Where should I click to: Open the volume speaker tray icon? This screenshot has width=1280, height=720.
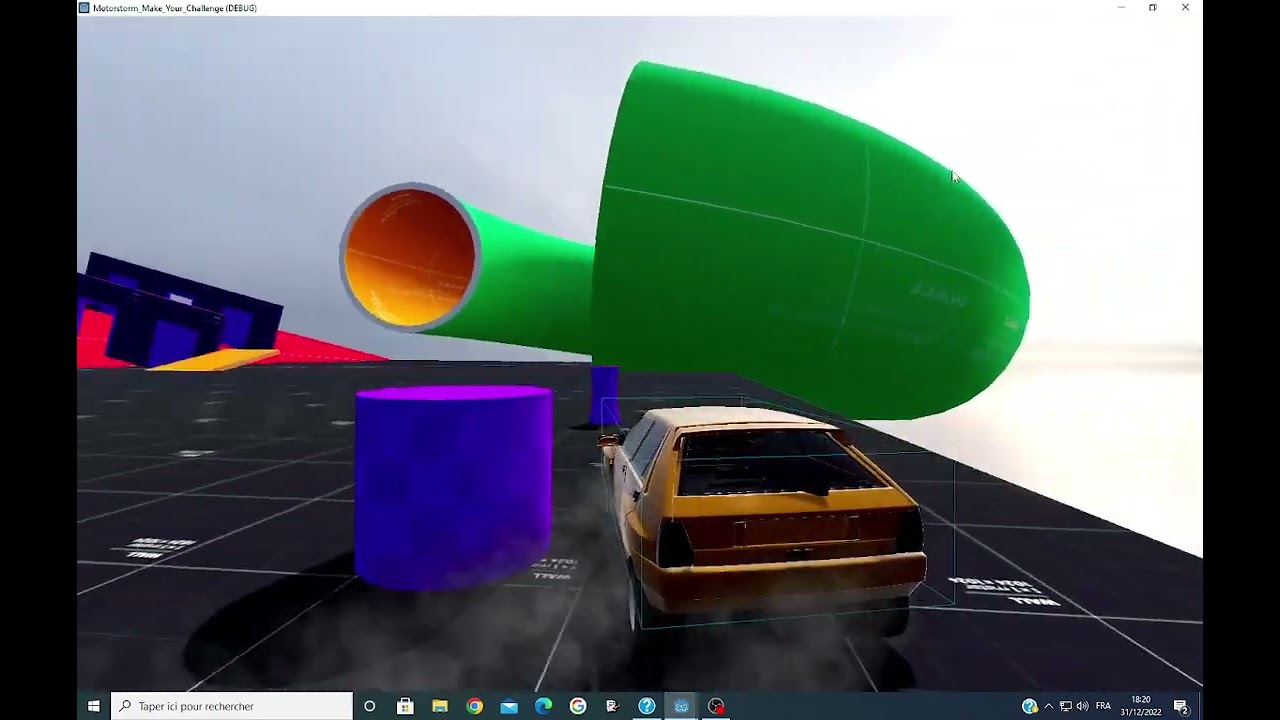(x=1082, y=706)
